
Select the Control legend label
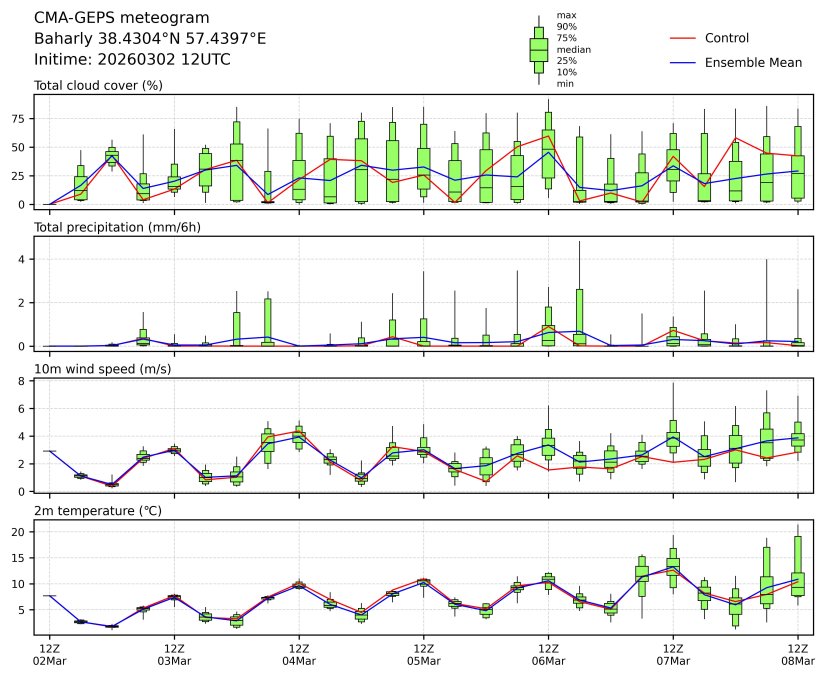tap(727, 38)
